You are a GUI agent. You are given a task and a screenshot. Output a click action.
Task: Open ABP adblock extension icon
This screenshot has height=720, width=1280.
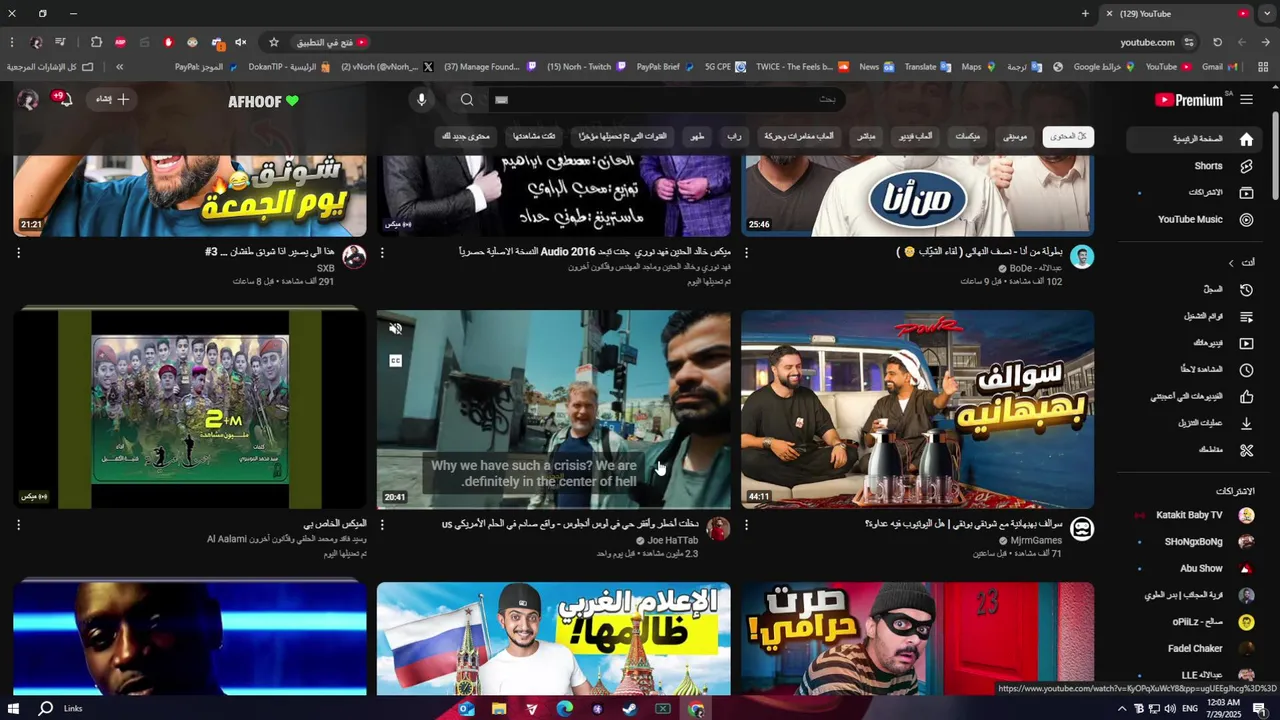[121, 42]
